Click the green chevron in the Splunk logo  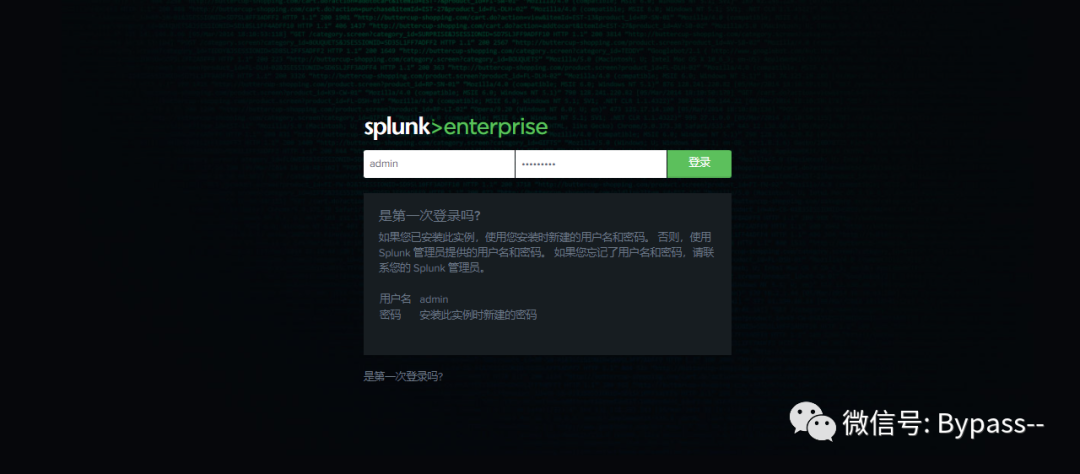[437, 127]
